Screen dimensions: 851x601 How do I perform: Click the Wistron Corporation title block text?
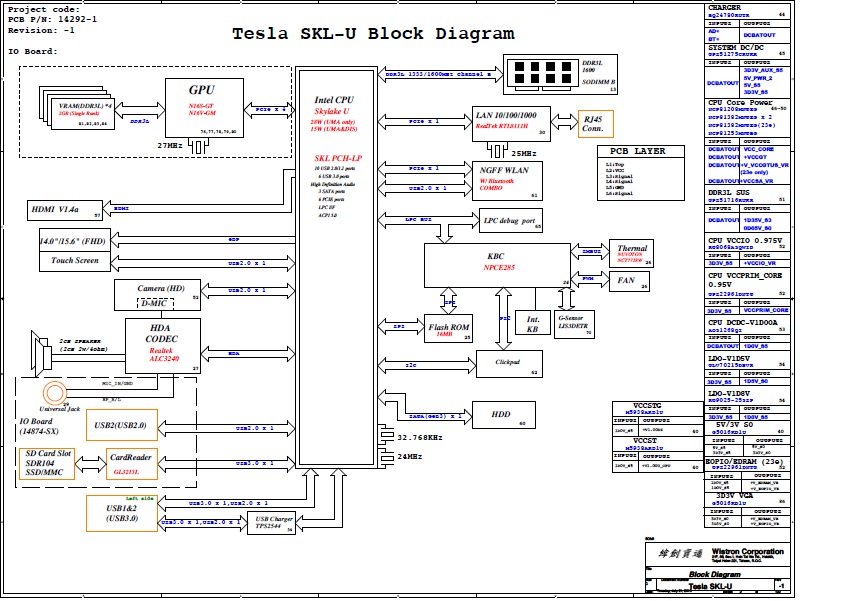click(748, 552)
